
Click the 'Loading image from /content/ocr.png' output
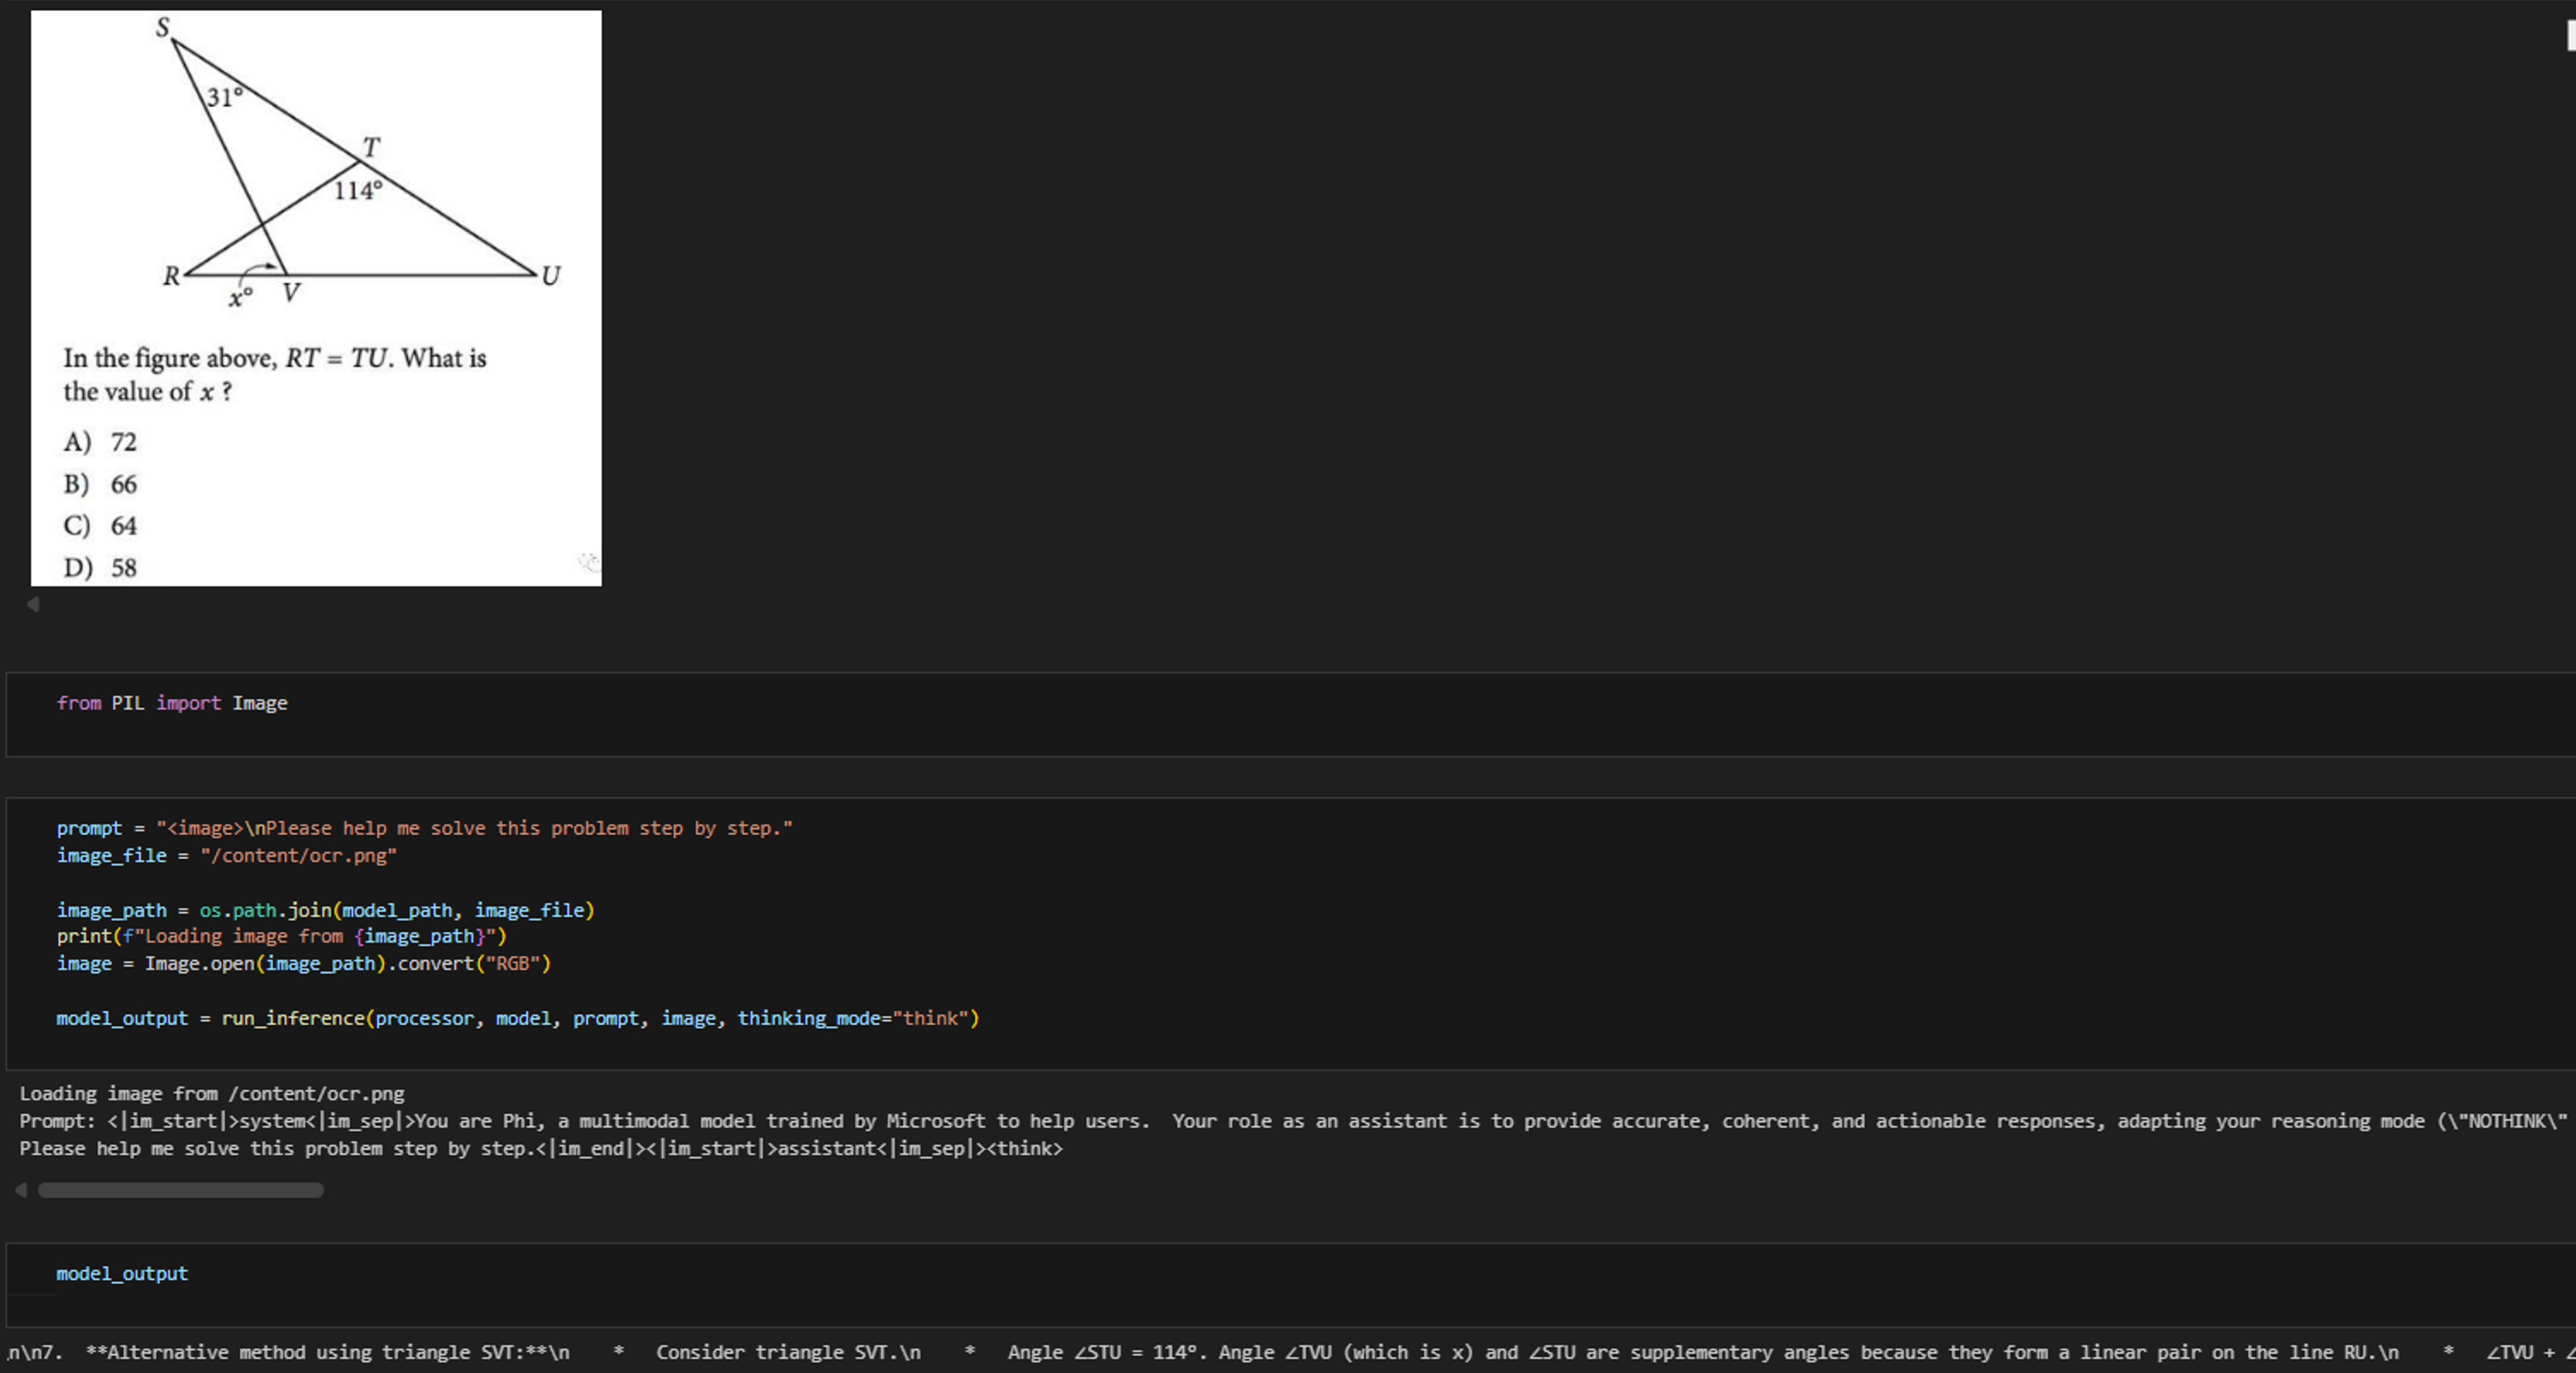pos(211,1093)
